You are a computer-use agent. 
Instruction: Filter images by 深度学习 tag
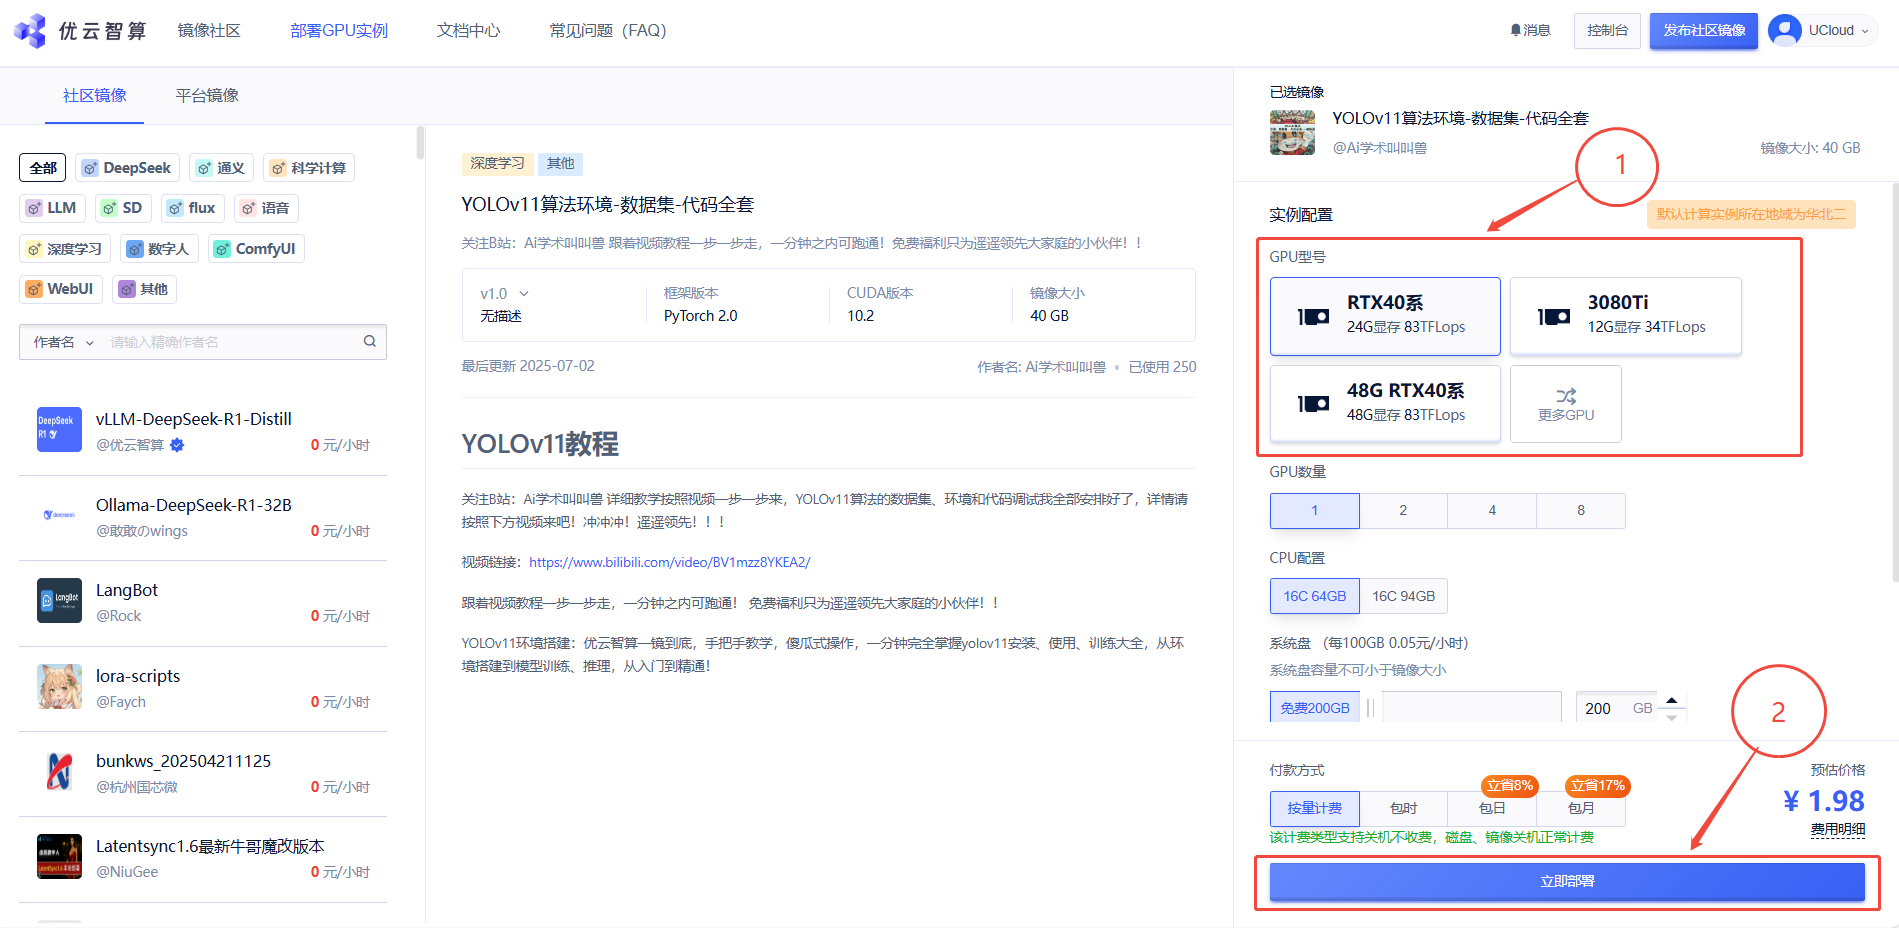[65, 249]
